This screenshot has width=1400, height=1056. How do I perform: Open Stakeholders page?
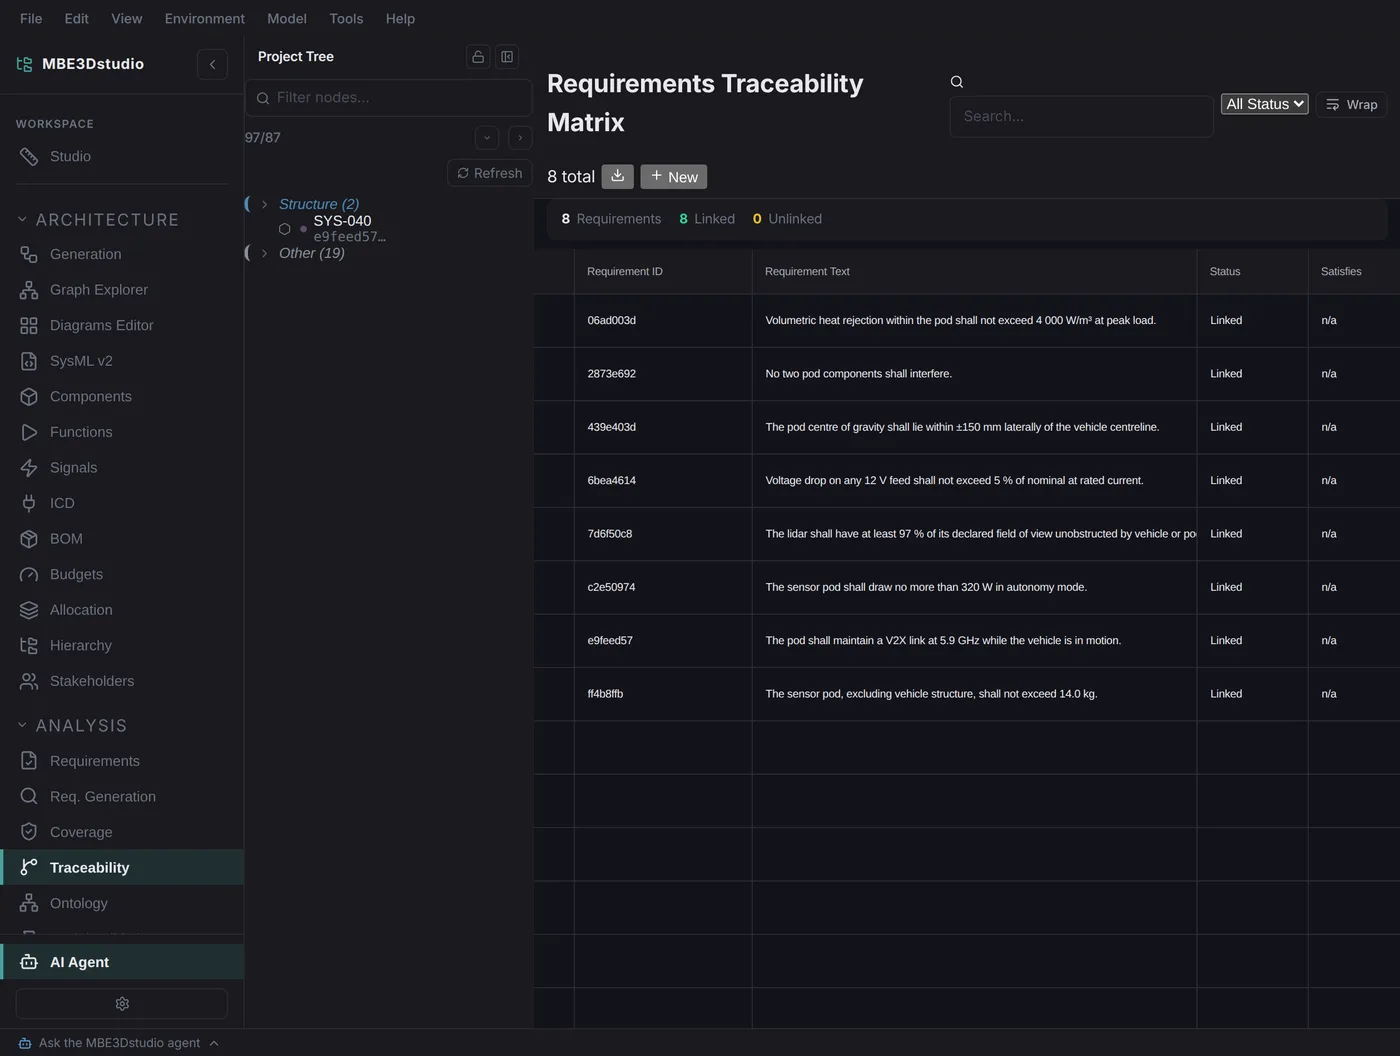point(121,681)
